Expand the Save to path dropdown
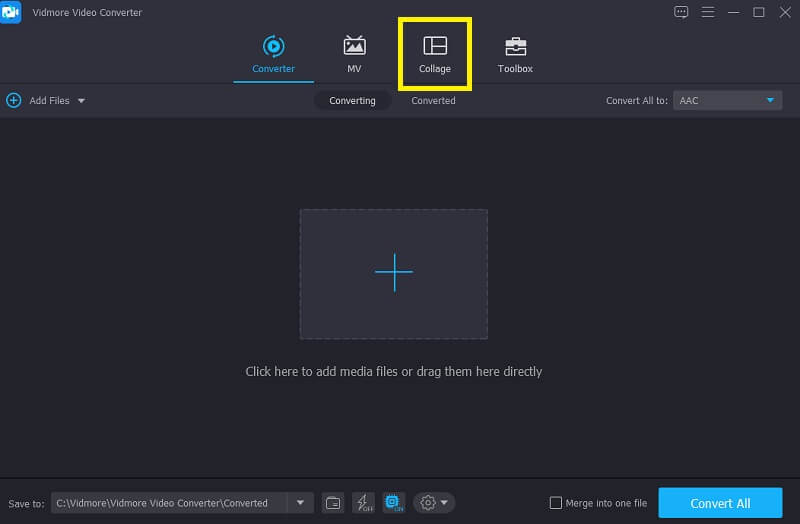This screenshot has width=800, height=524. (300, 503)
